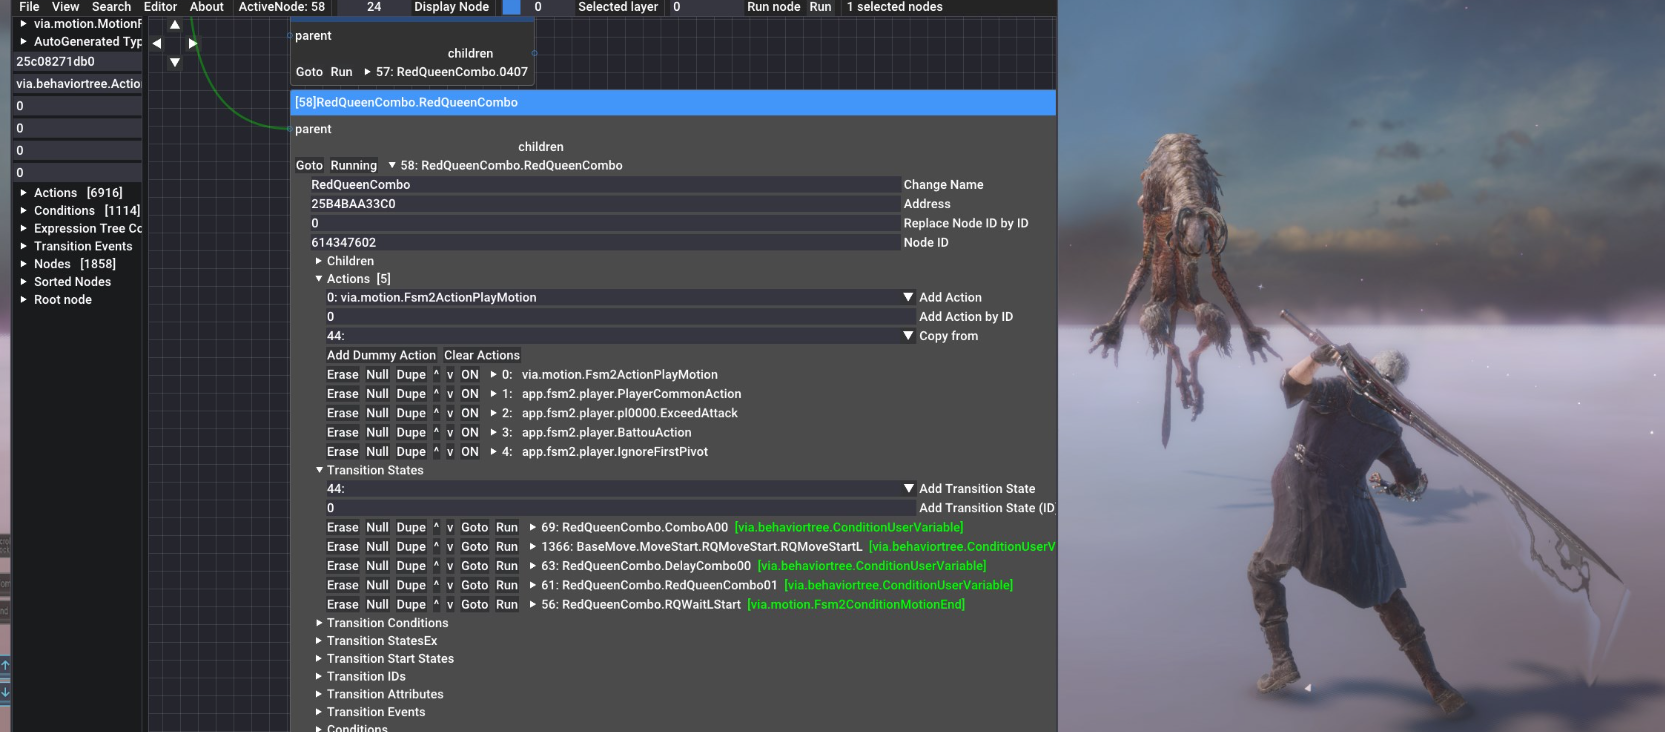Run transition state 1366 RQMoveStartL
Image resolution: width=1665 pixels, height=732 pixels.
(x=507, y=547)
